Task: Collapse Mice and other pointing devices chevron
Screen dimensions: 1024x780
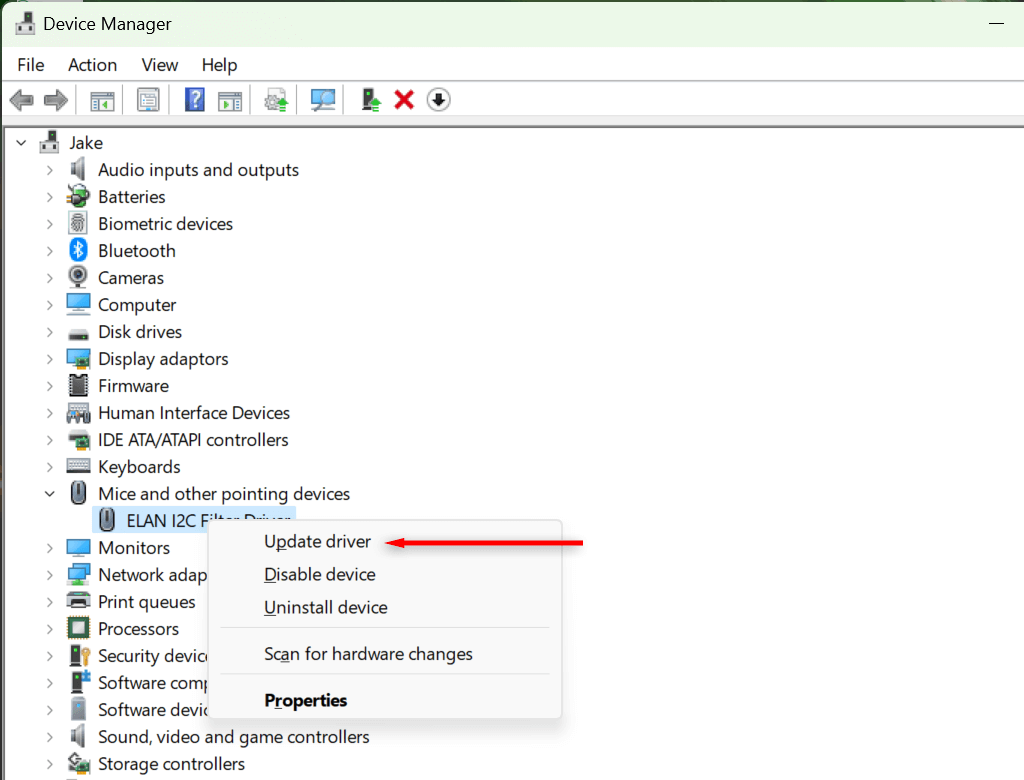Action: tap(50, 494)
